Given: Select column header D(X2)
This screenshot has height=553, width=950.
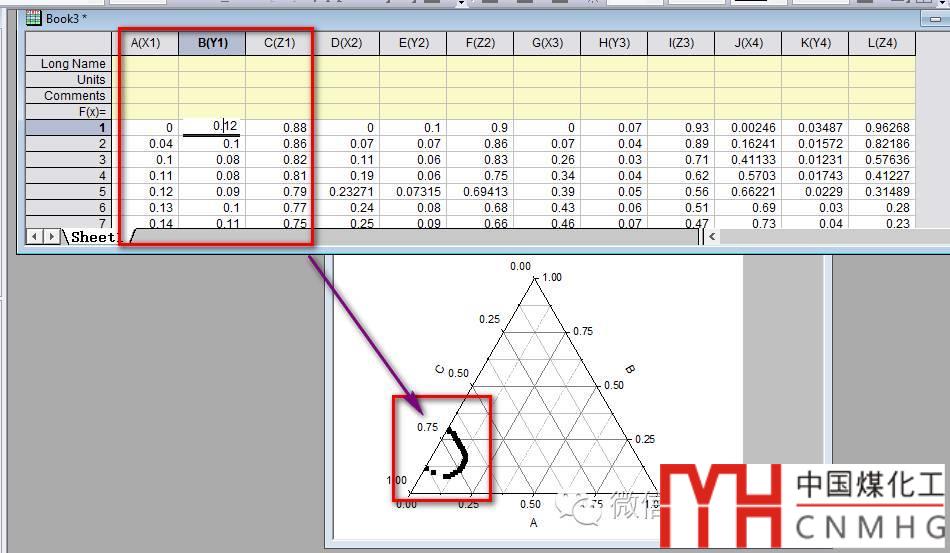Looking at the screenshot, I should 347,43.
